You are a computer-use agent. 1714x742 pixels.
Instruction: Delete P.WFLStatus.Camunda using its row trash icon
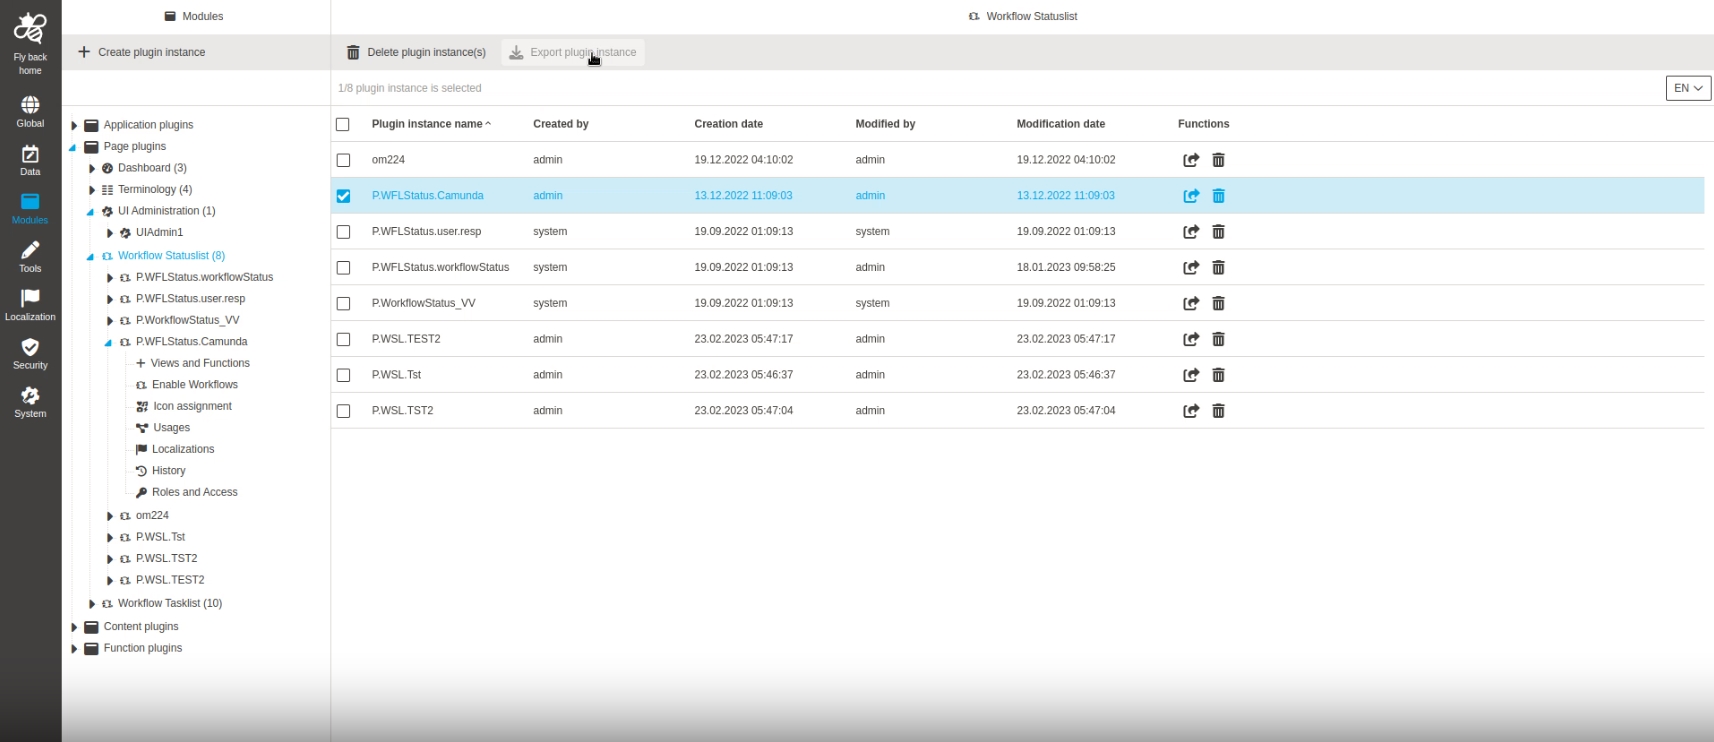coord(1218,196)
